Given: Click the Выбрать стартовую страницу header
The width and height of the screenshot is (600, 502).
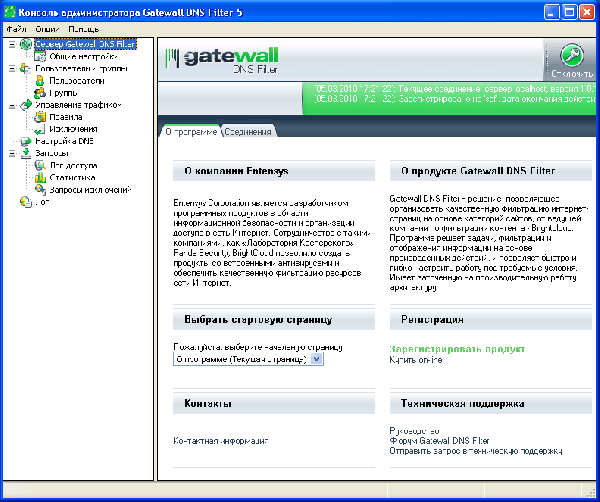Looking at the screenshot, I should tap(274, 319).
